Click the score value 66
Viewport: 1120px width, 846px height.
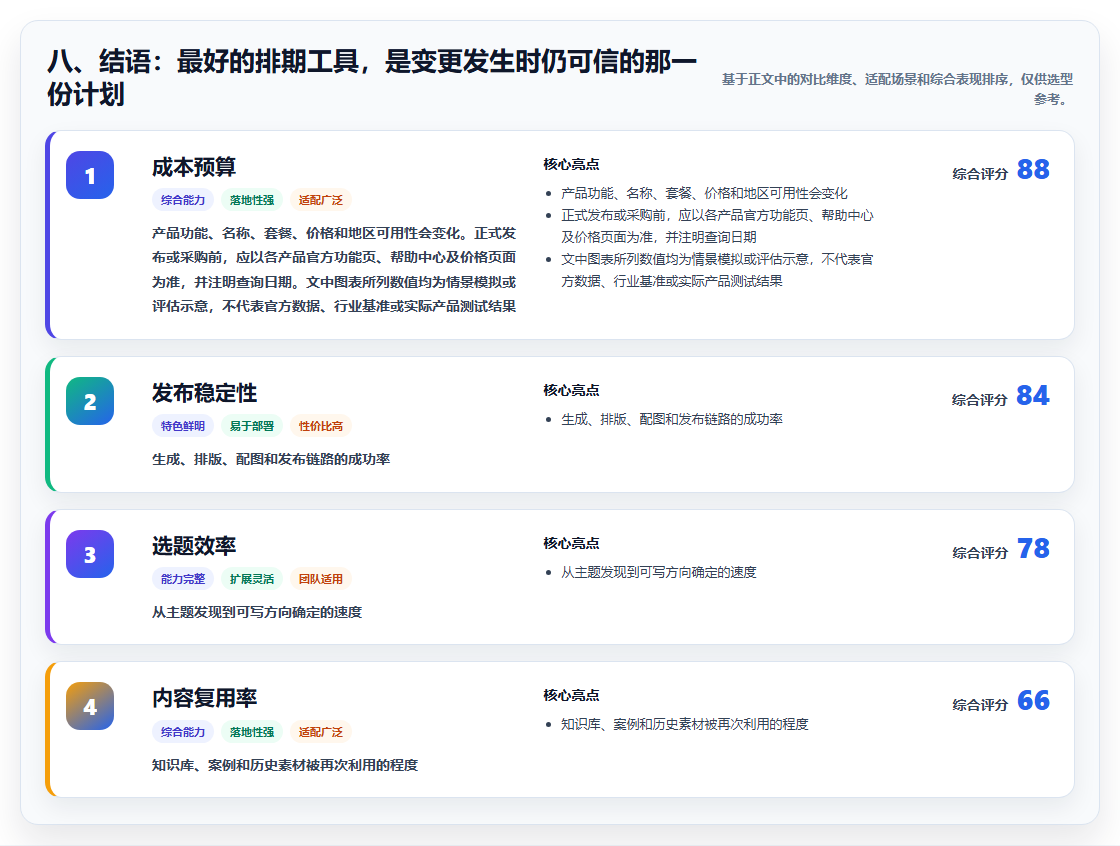click(1033, 700)
